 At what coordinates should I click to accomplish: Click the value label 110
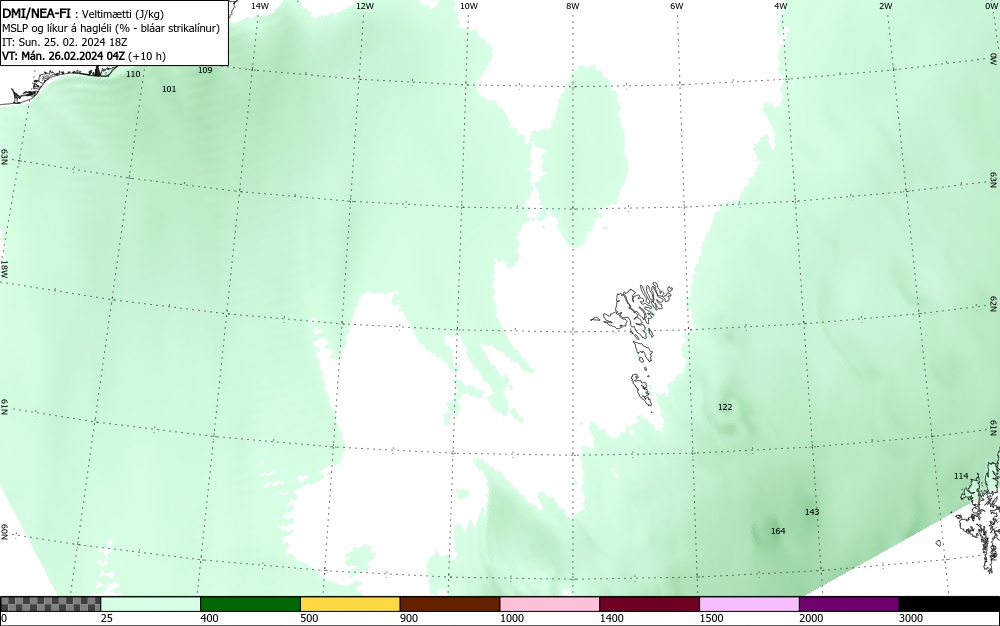click(133, 74)
